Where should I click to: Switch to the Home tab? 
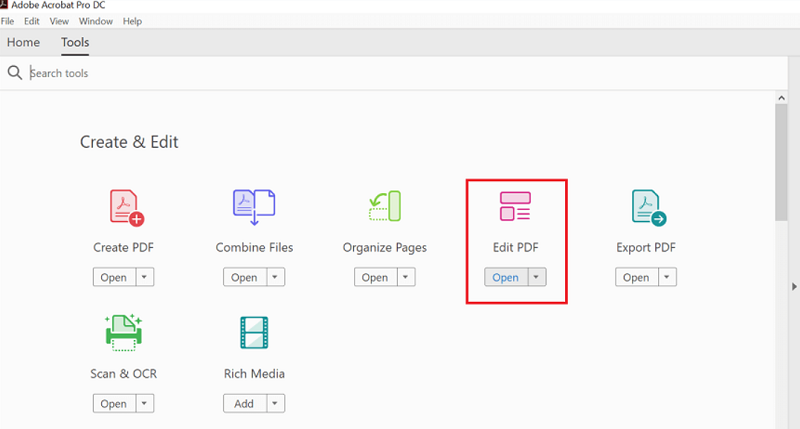point(23,43)
